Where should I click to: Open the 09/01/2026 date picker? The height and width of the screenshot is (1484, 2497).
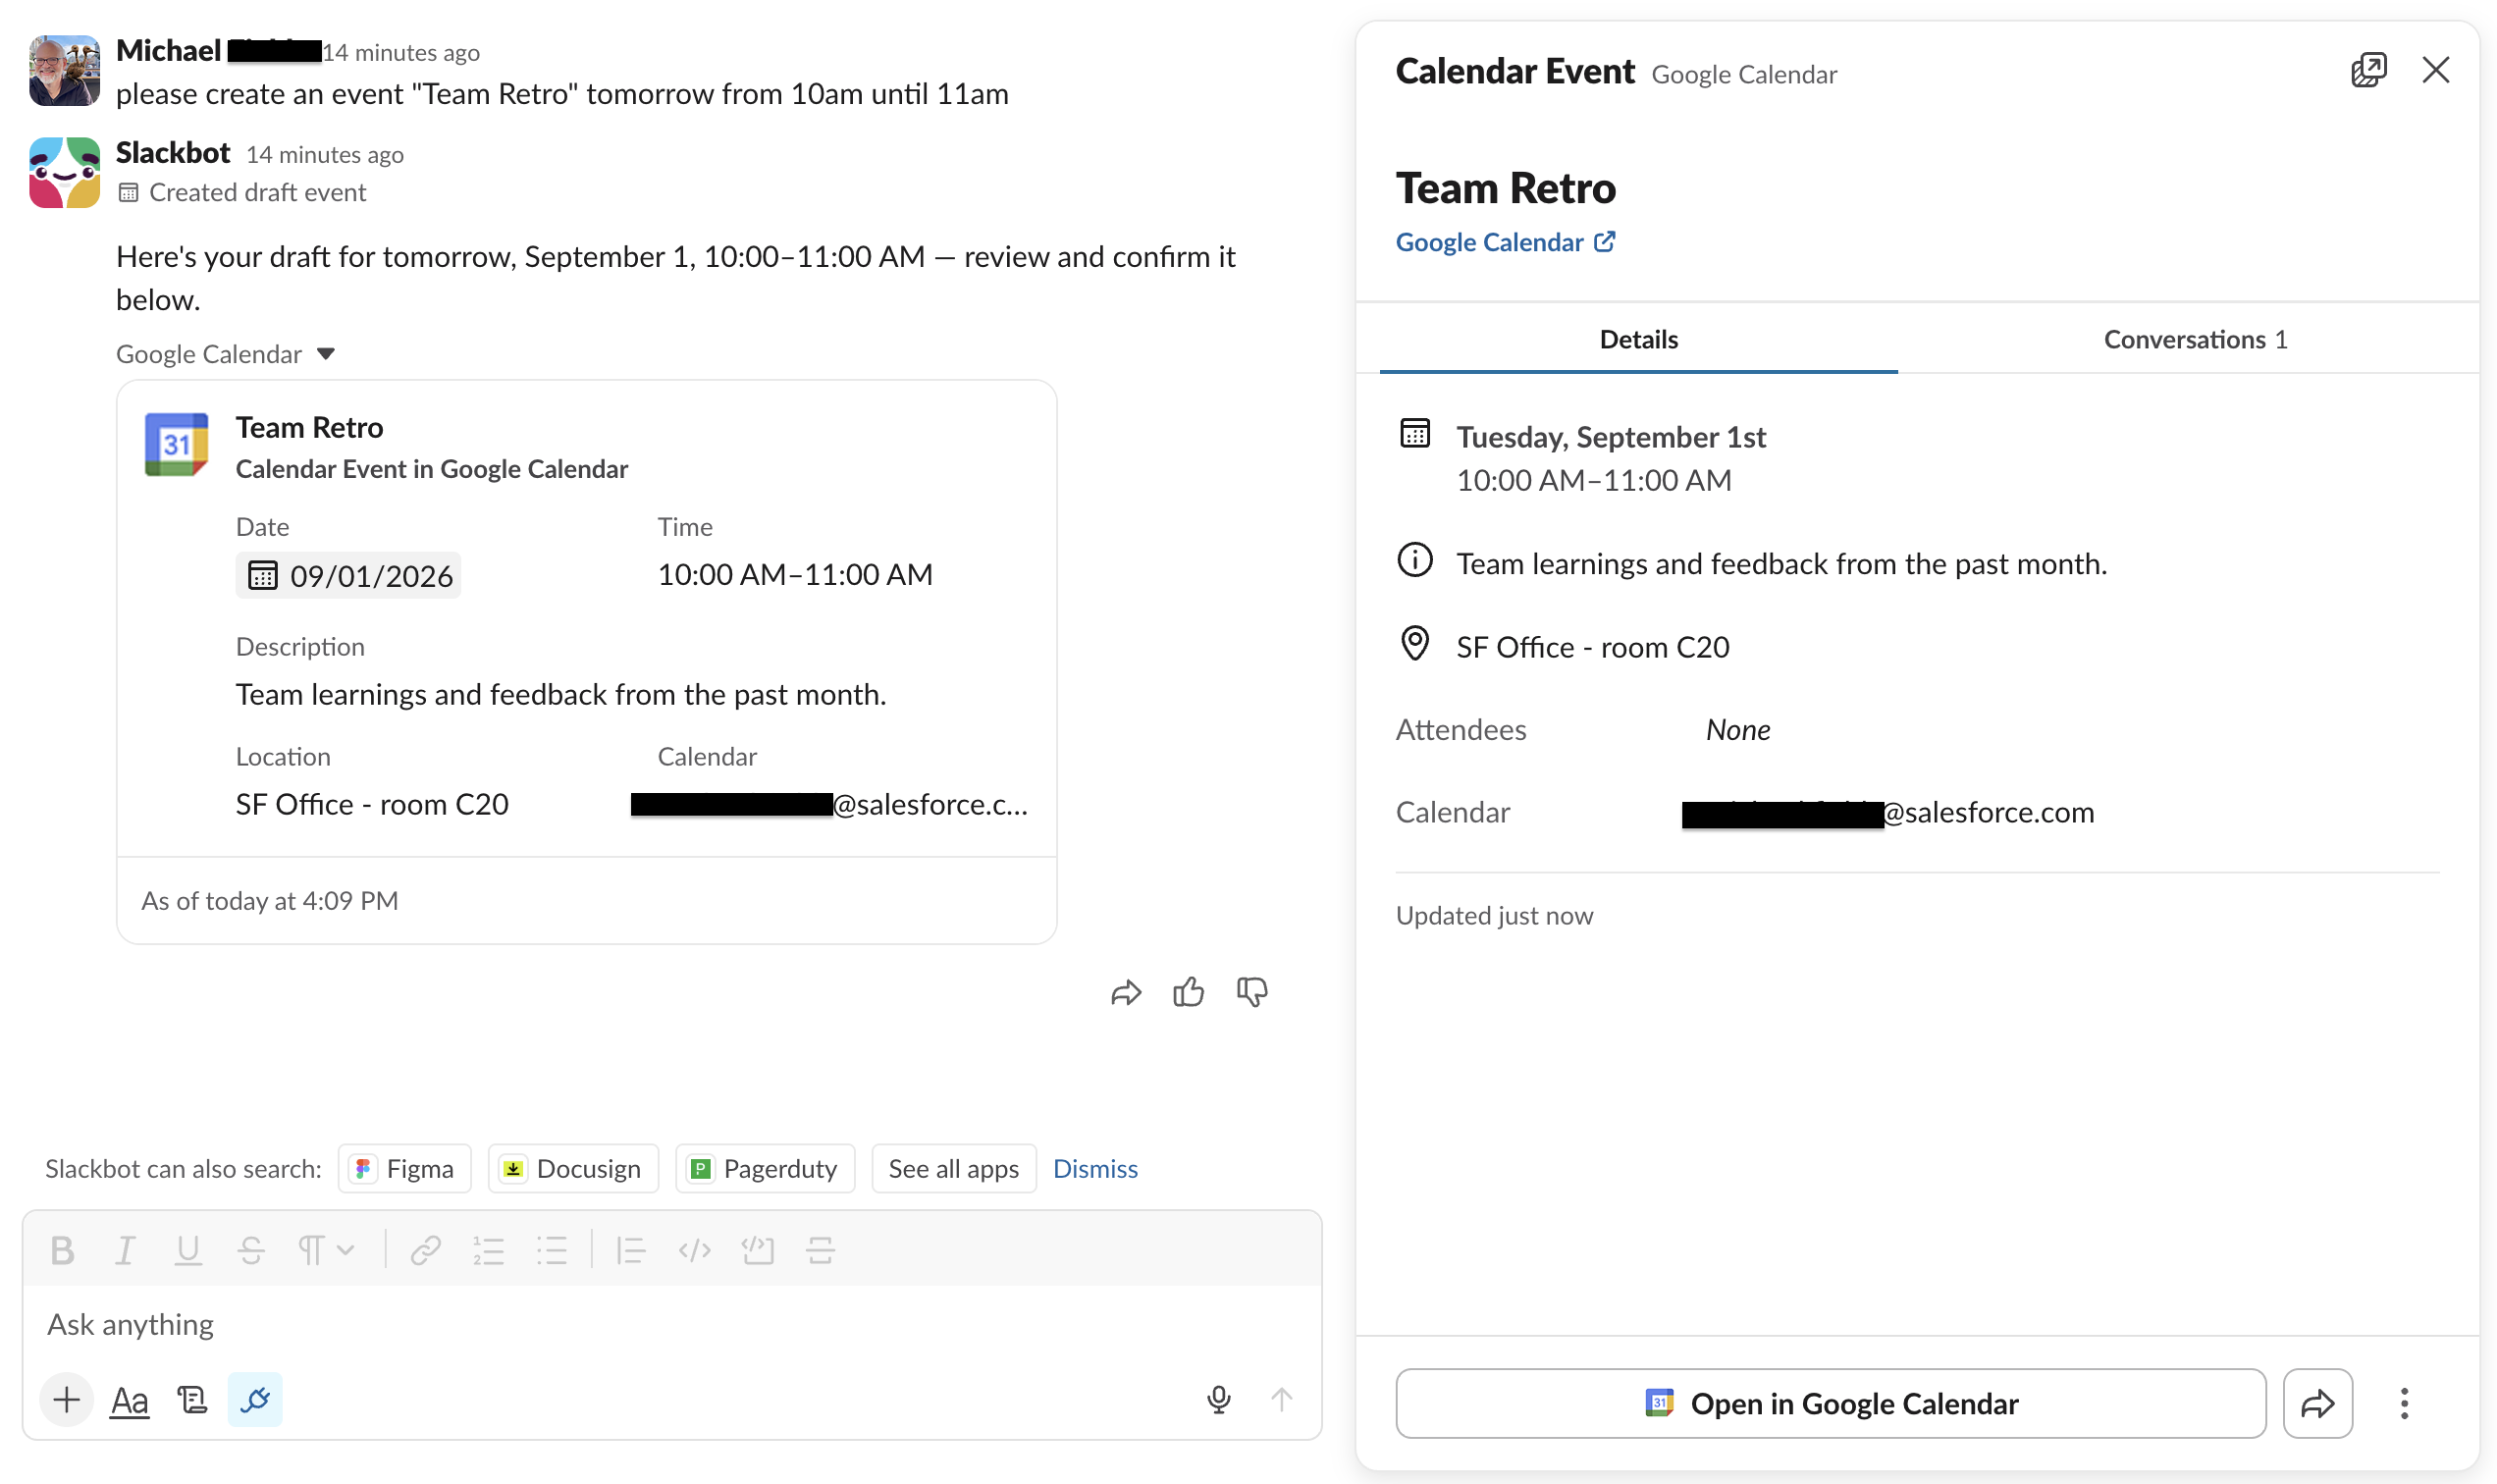349,576
